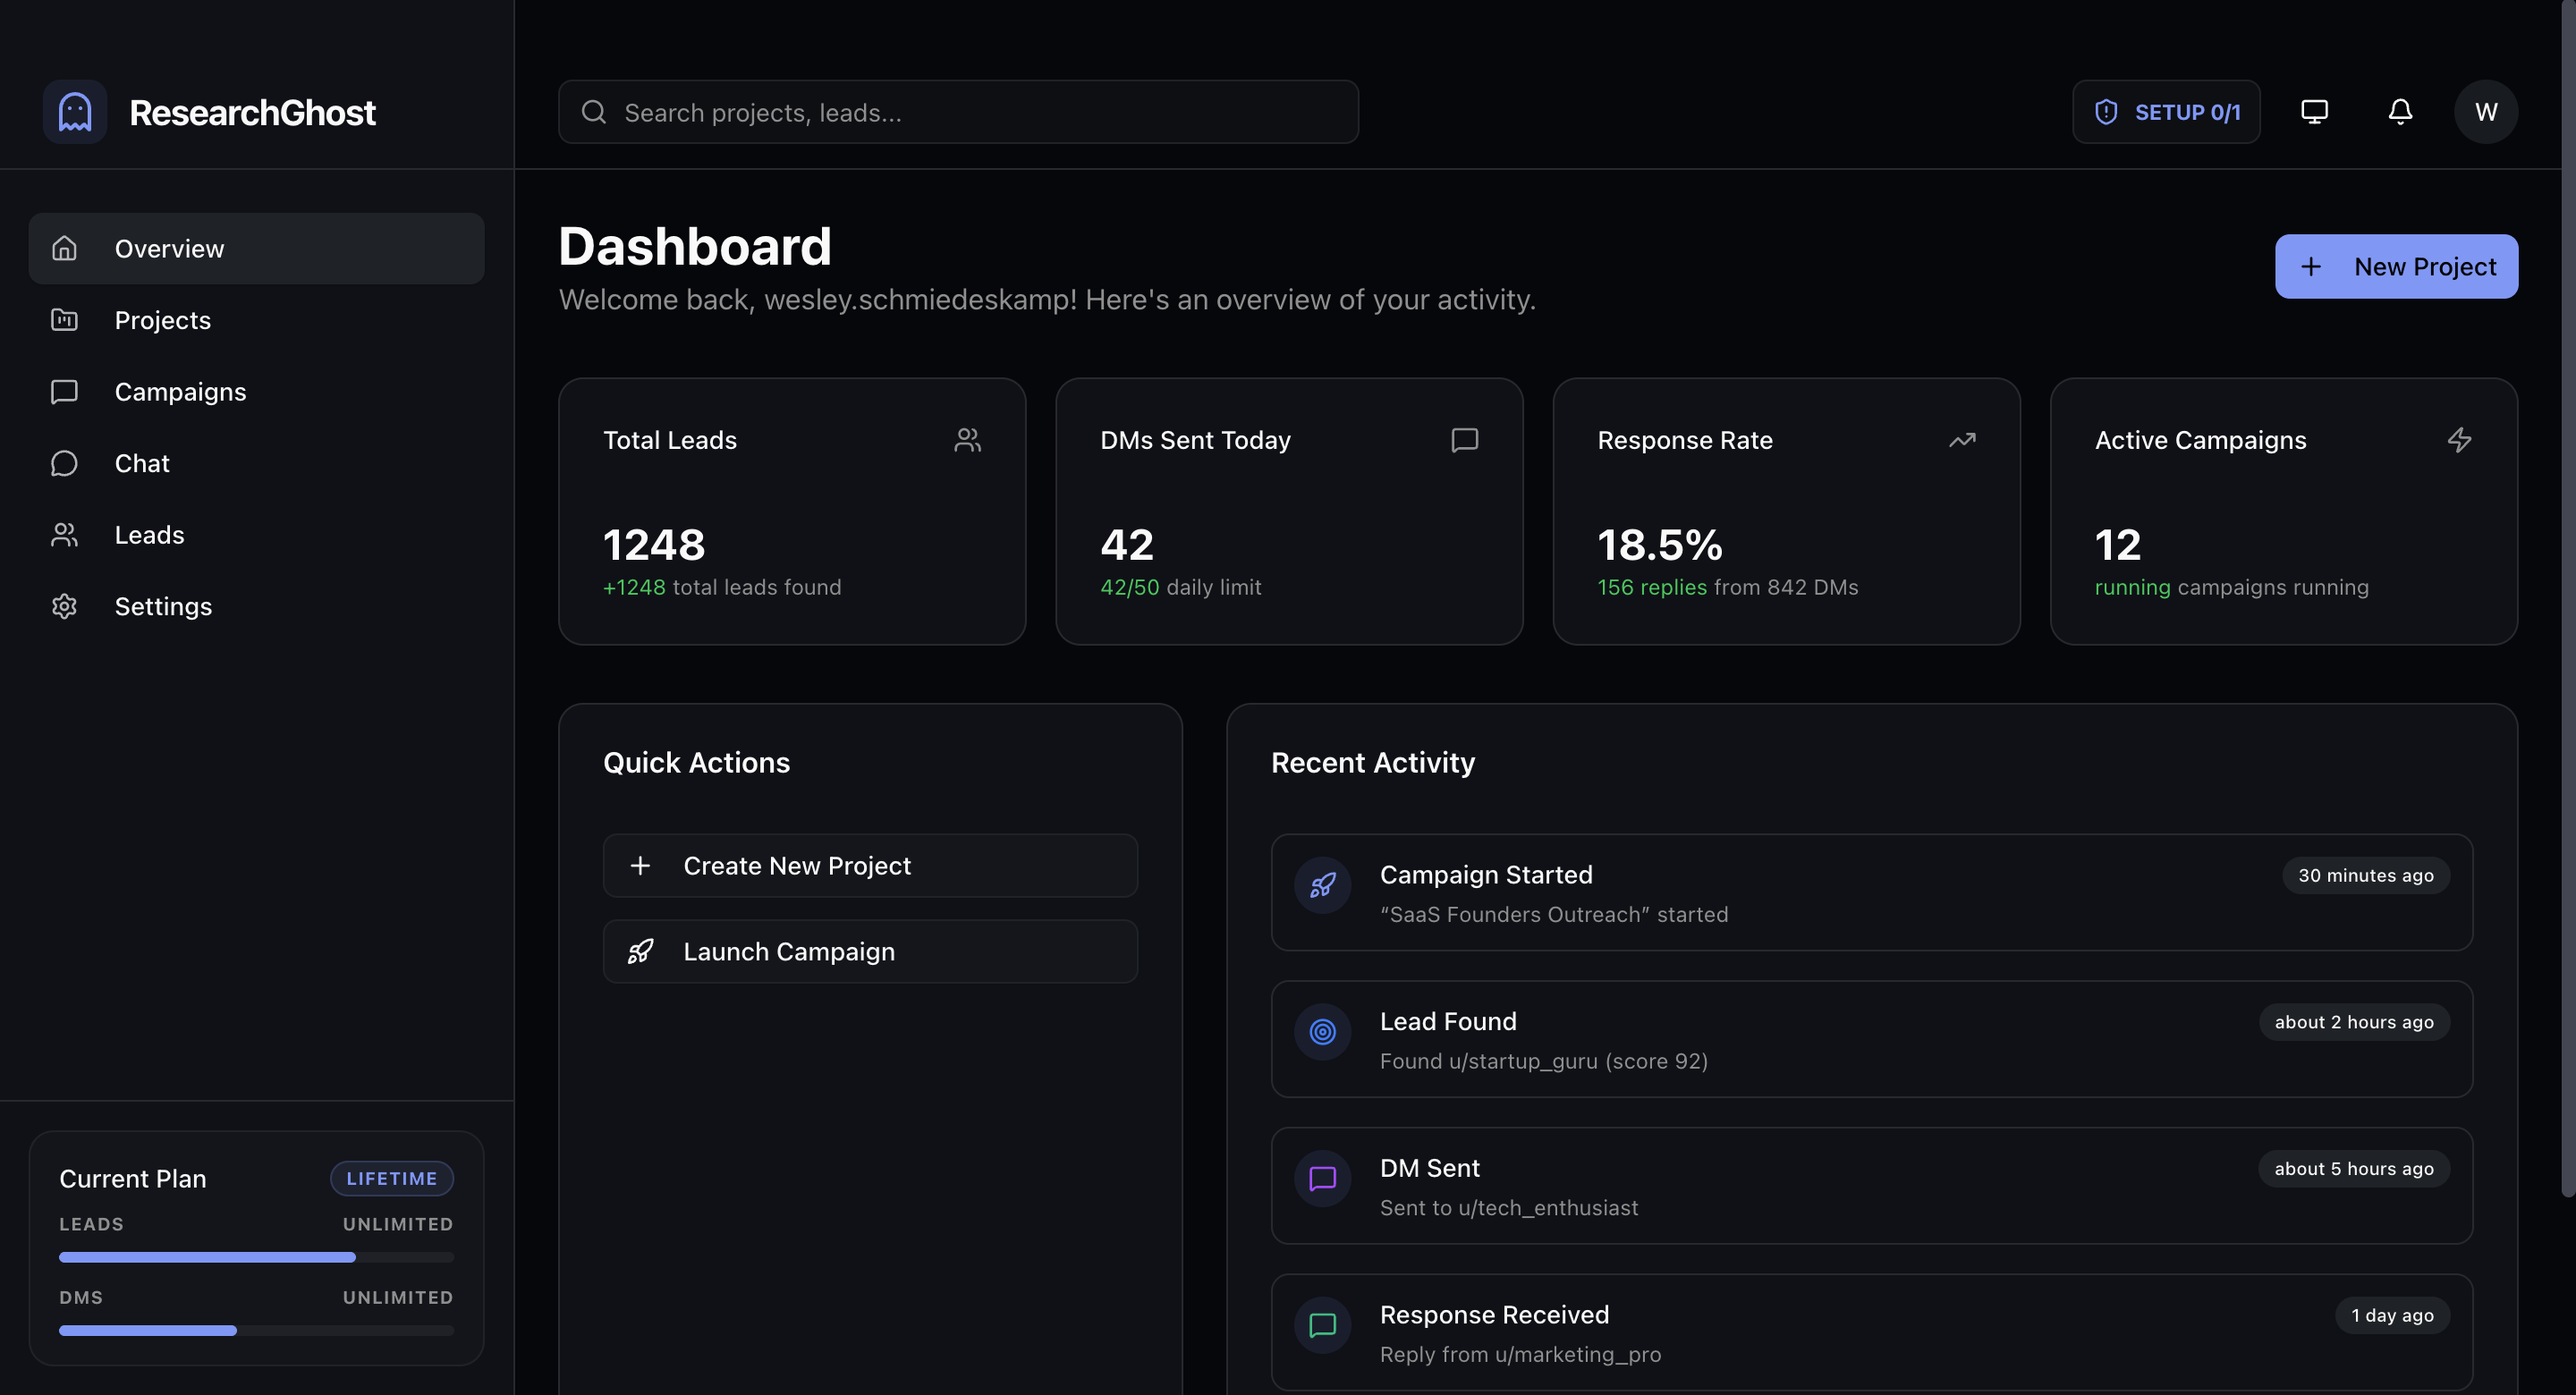Click Launch Campaign in Quick Actions
This screenshot has height=1395, width=2576.
[x=869, y=951]
